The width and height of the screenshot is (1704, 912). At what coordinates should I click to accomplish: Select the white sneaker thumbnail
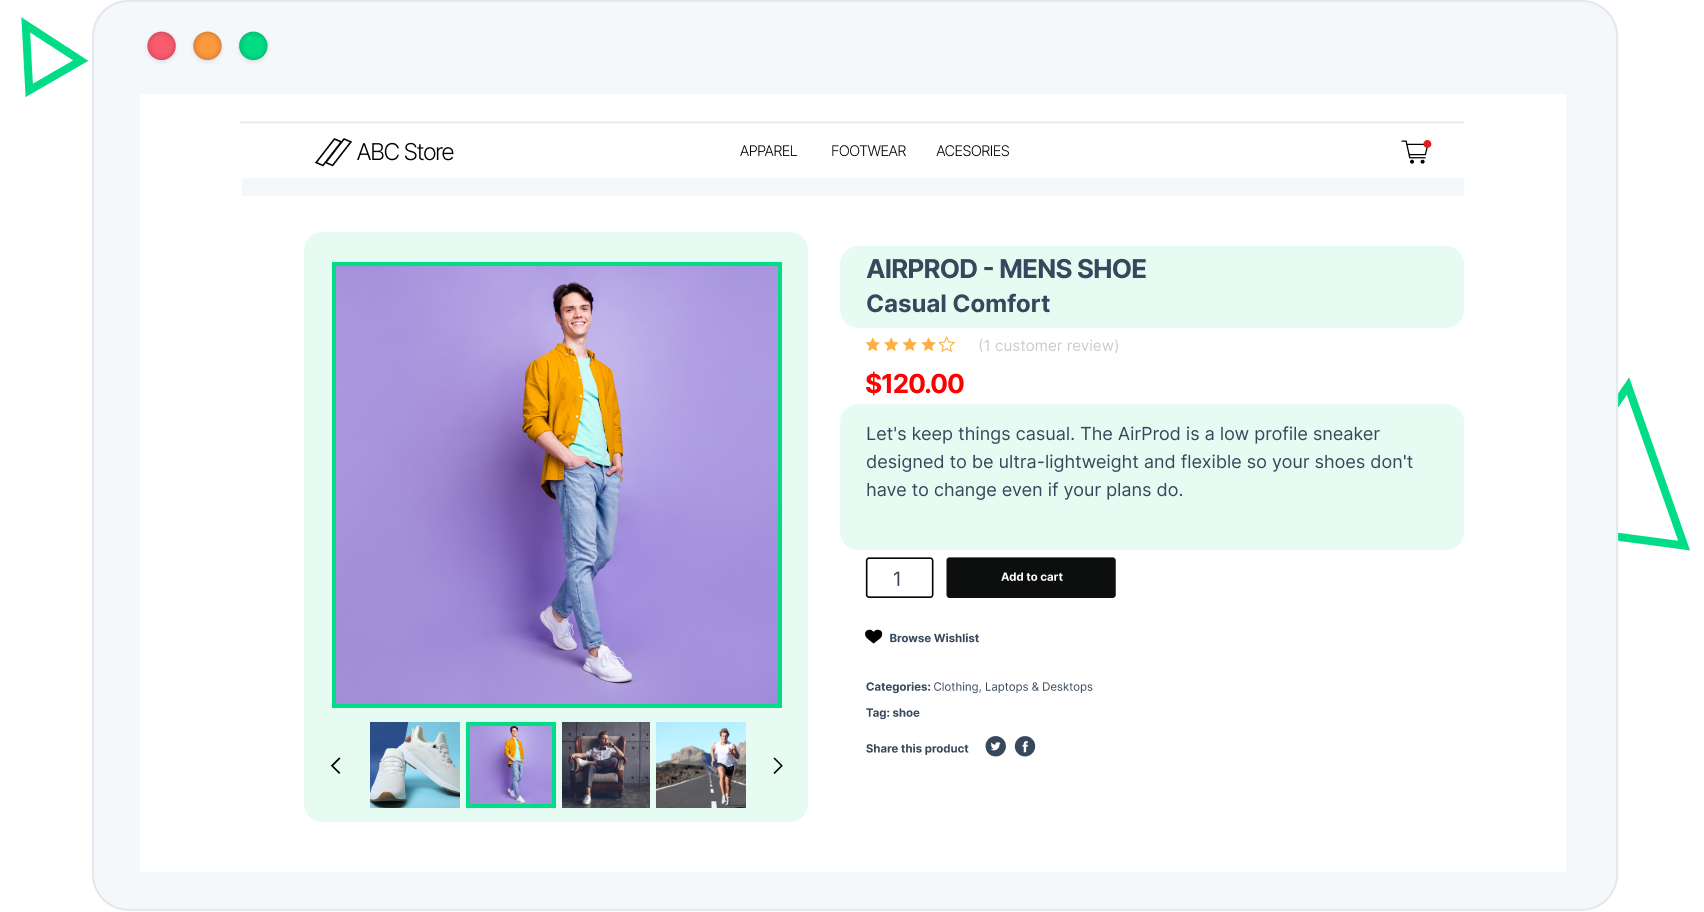(415, 765)
